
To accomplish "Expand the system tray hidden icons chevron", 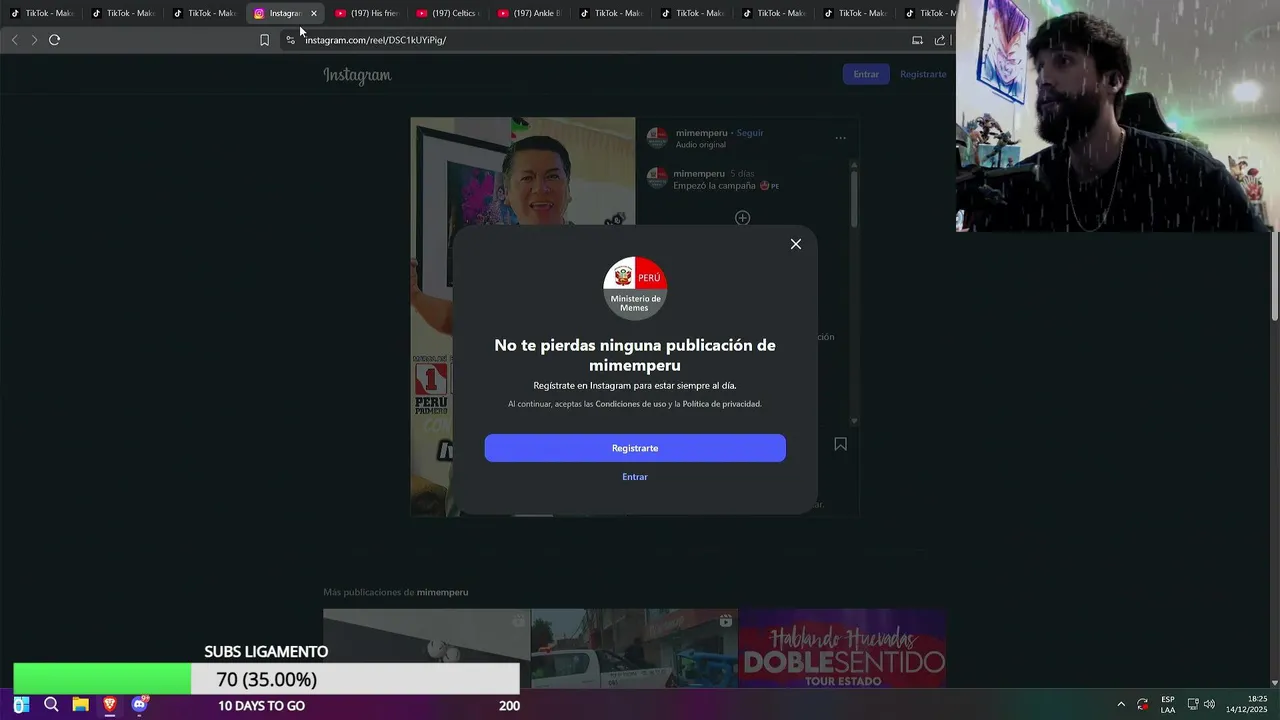I will click(1121, 705).
